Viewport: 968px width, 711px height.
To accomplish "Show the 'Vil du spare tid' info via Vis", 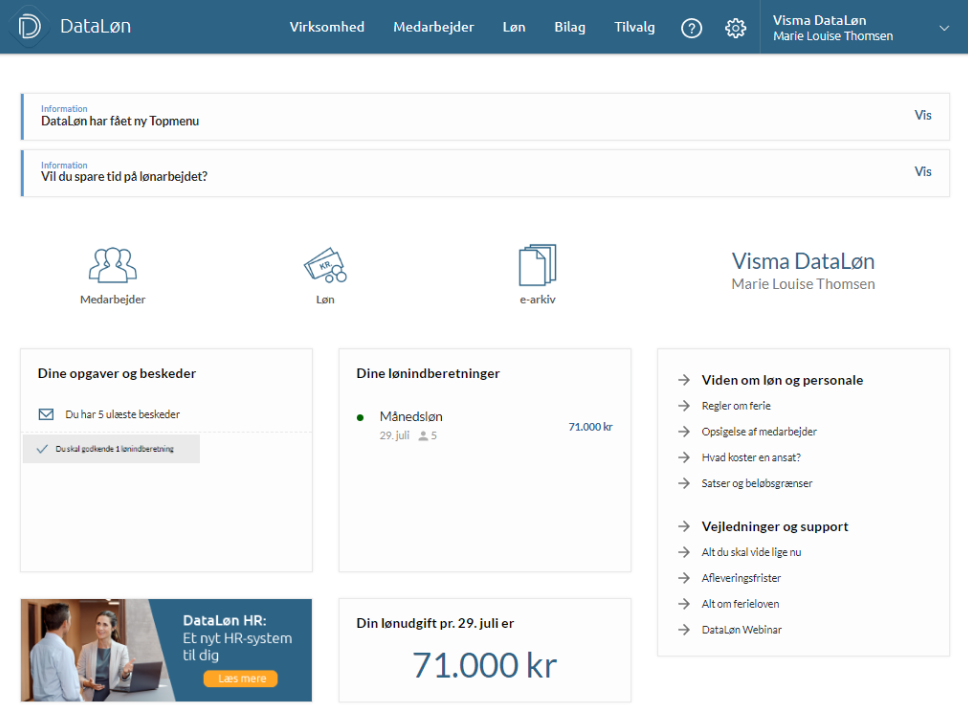I will (923, 172).
